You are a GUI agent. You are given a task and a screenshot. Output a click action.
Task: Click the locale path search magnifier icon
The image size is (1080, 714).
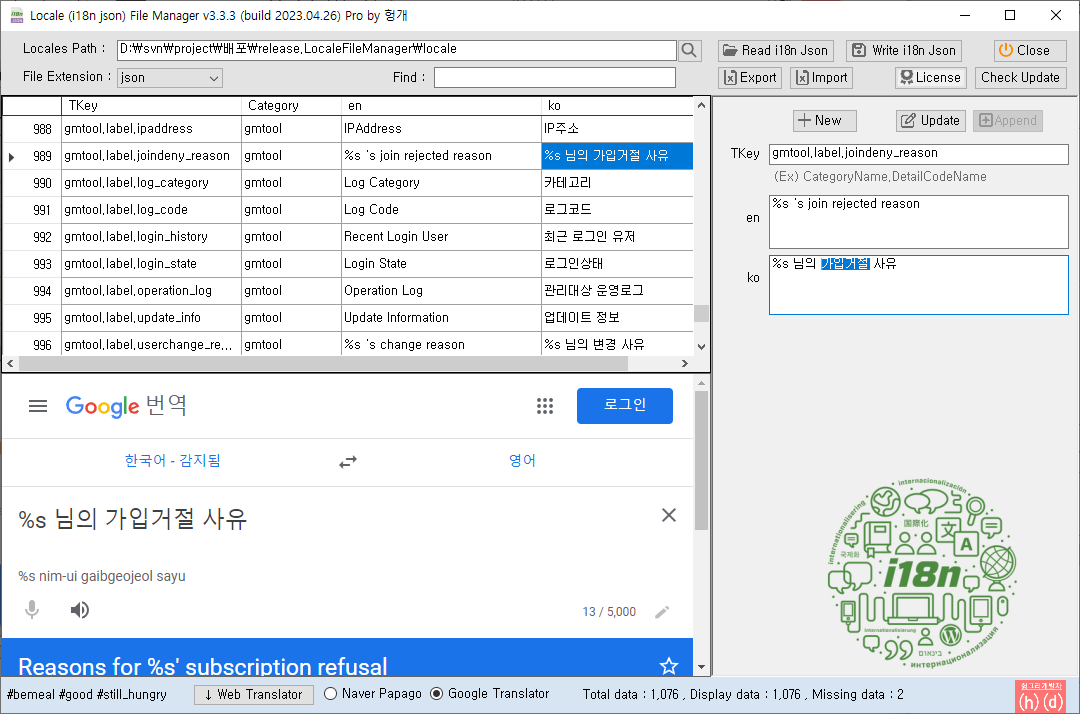[x=689, y=50]
